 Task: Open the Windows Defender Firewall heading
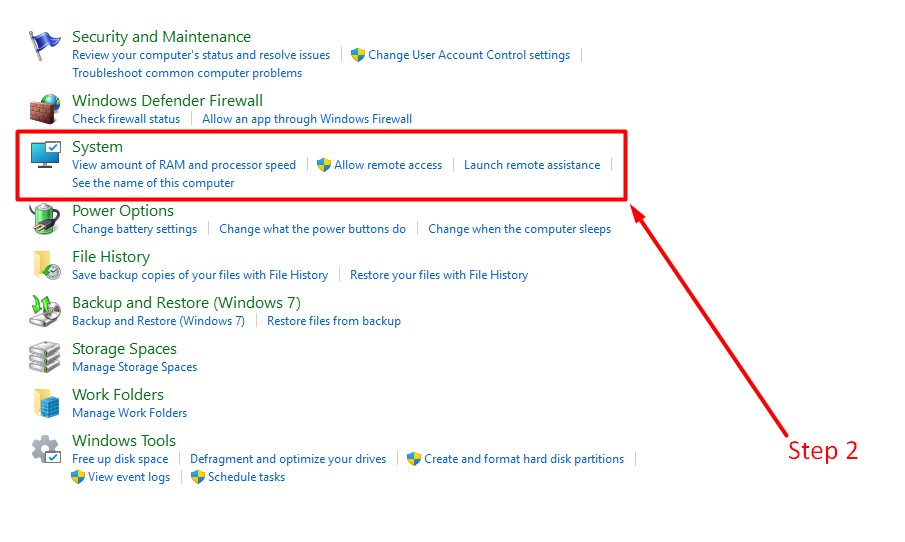pyautogui.click(x=167, y=101)
